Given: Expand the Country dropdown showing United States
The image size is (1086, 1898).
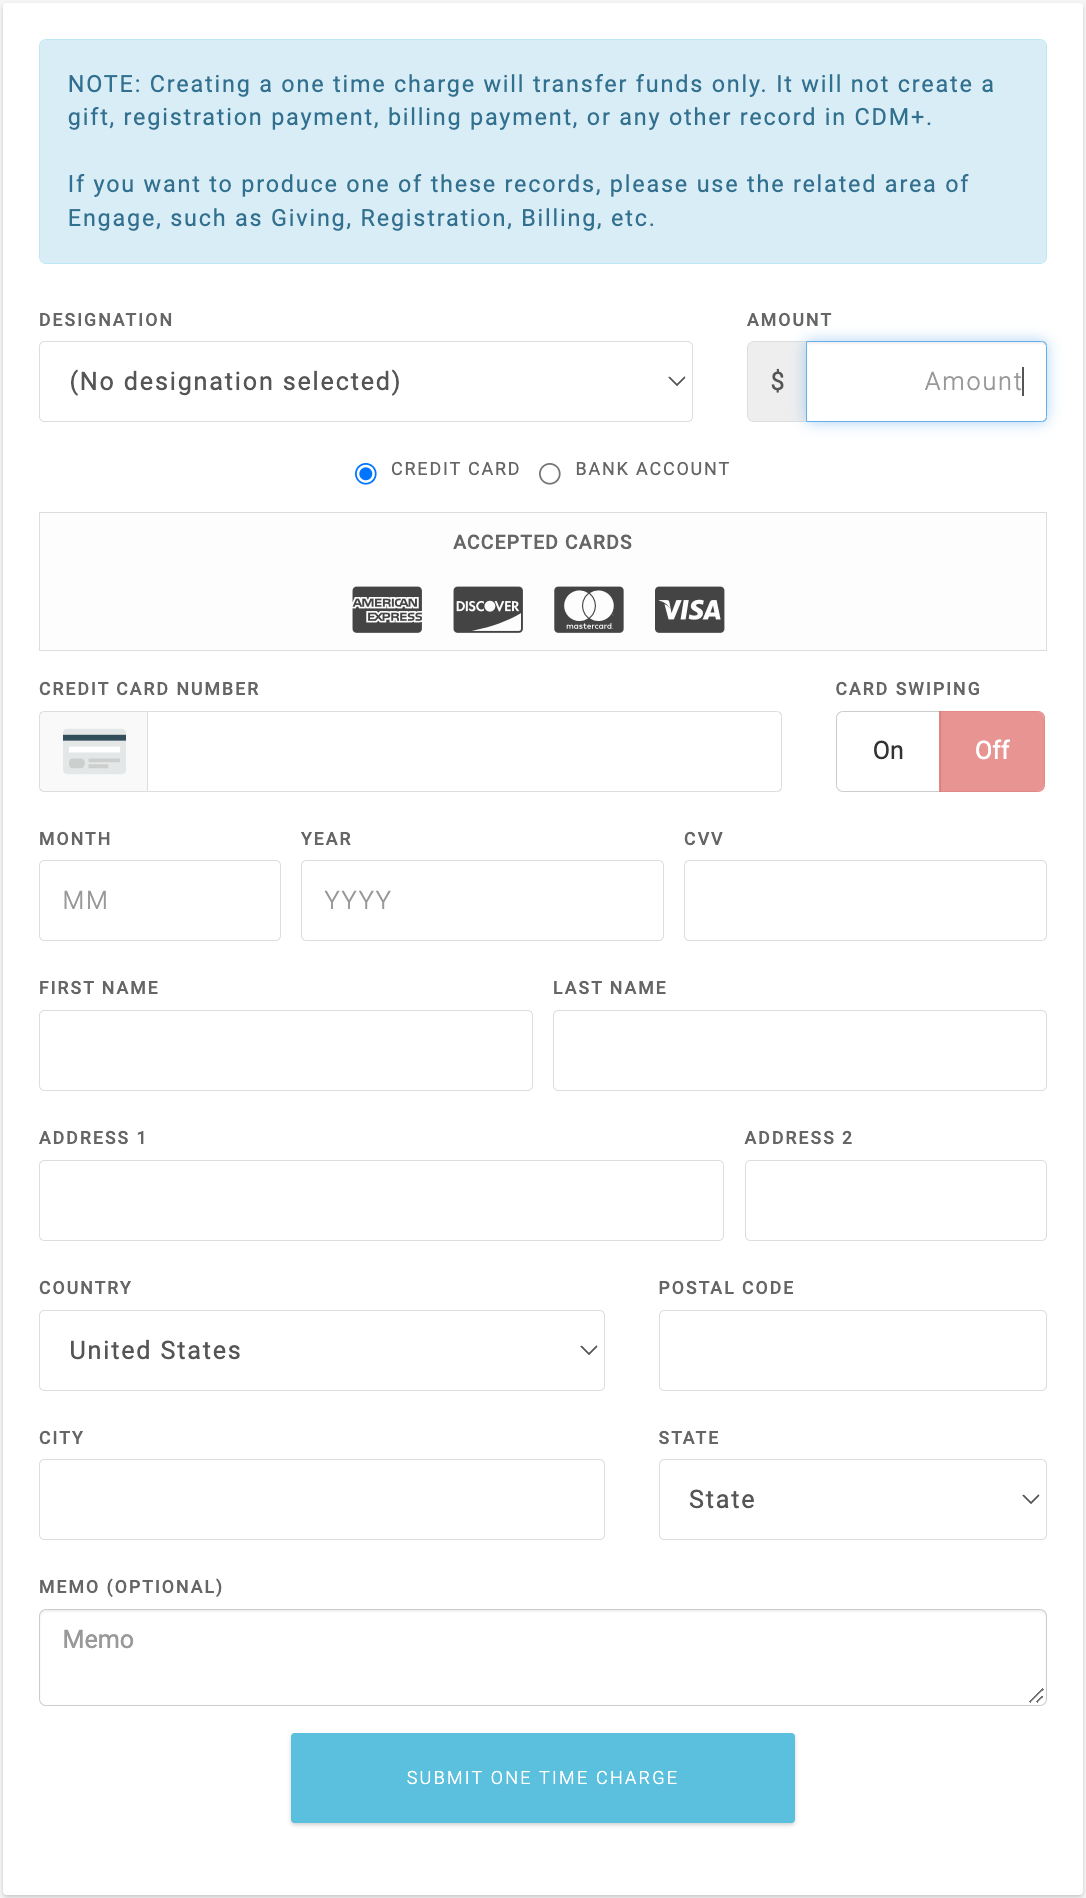Looking at the screenshot, I should coord(322,1351).
